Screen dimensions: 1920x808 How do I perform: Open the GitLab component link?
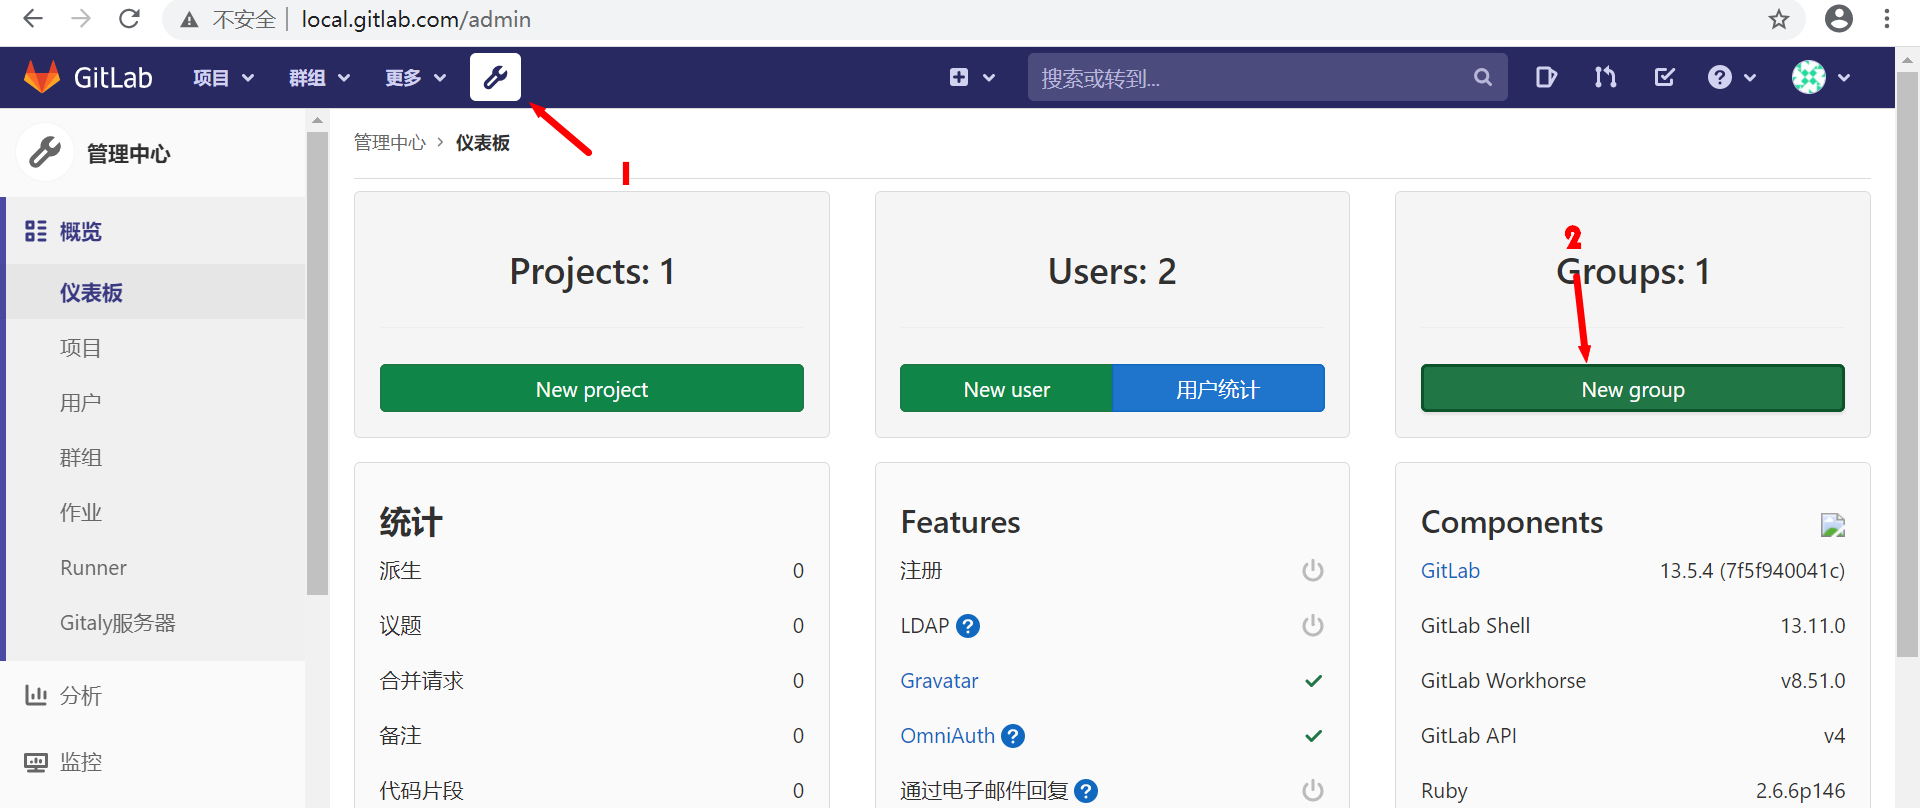pyautogui.click(x=1450, y=570)
